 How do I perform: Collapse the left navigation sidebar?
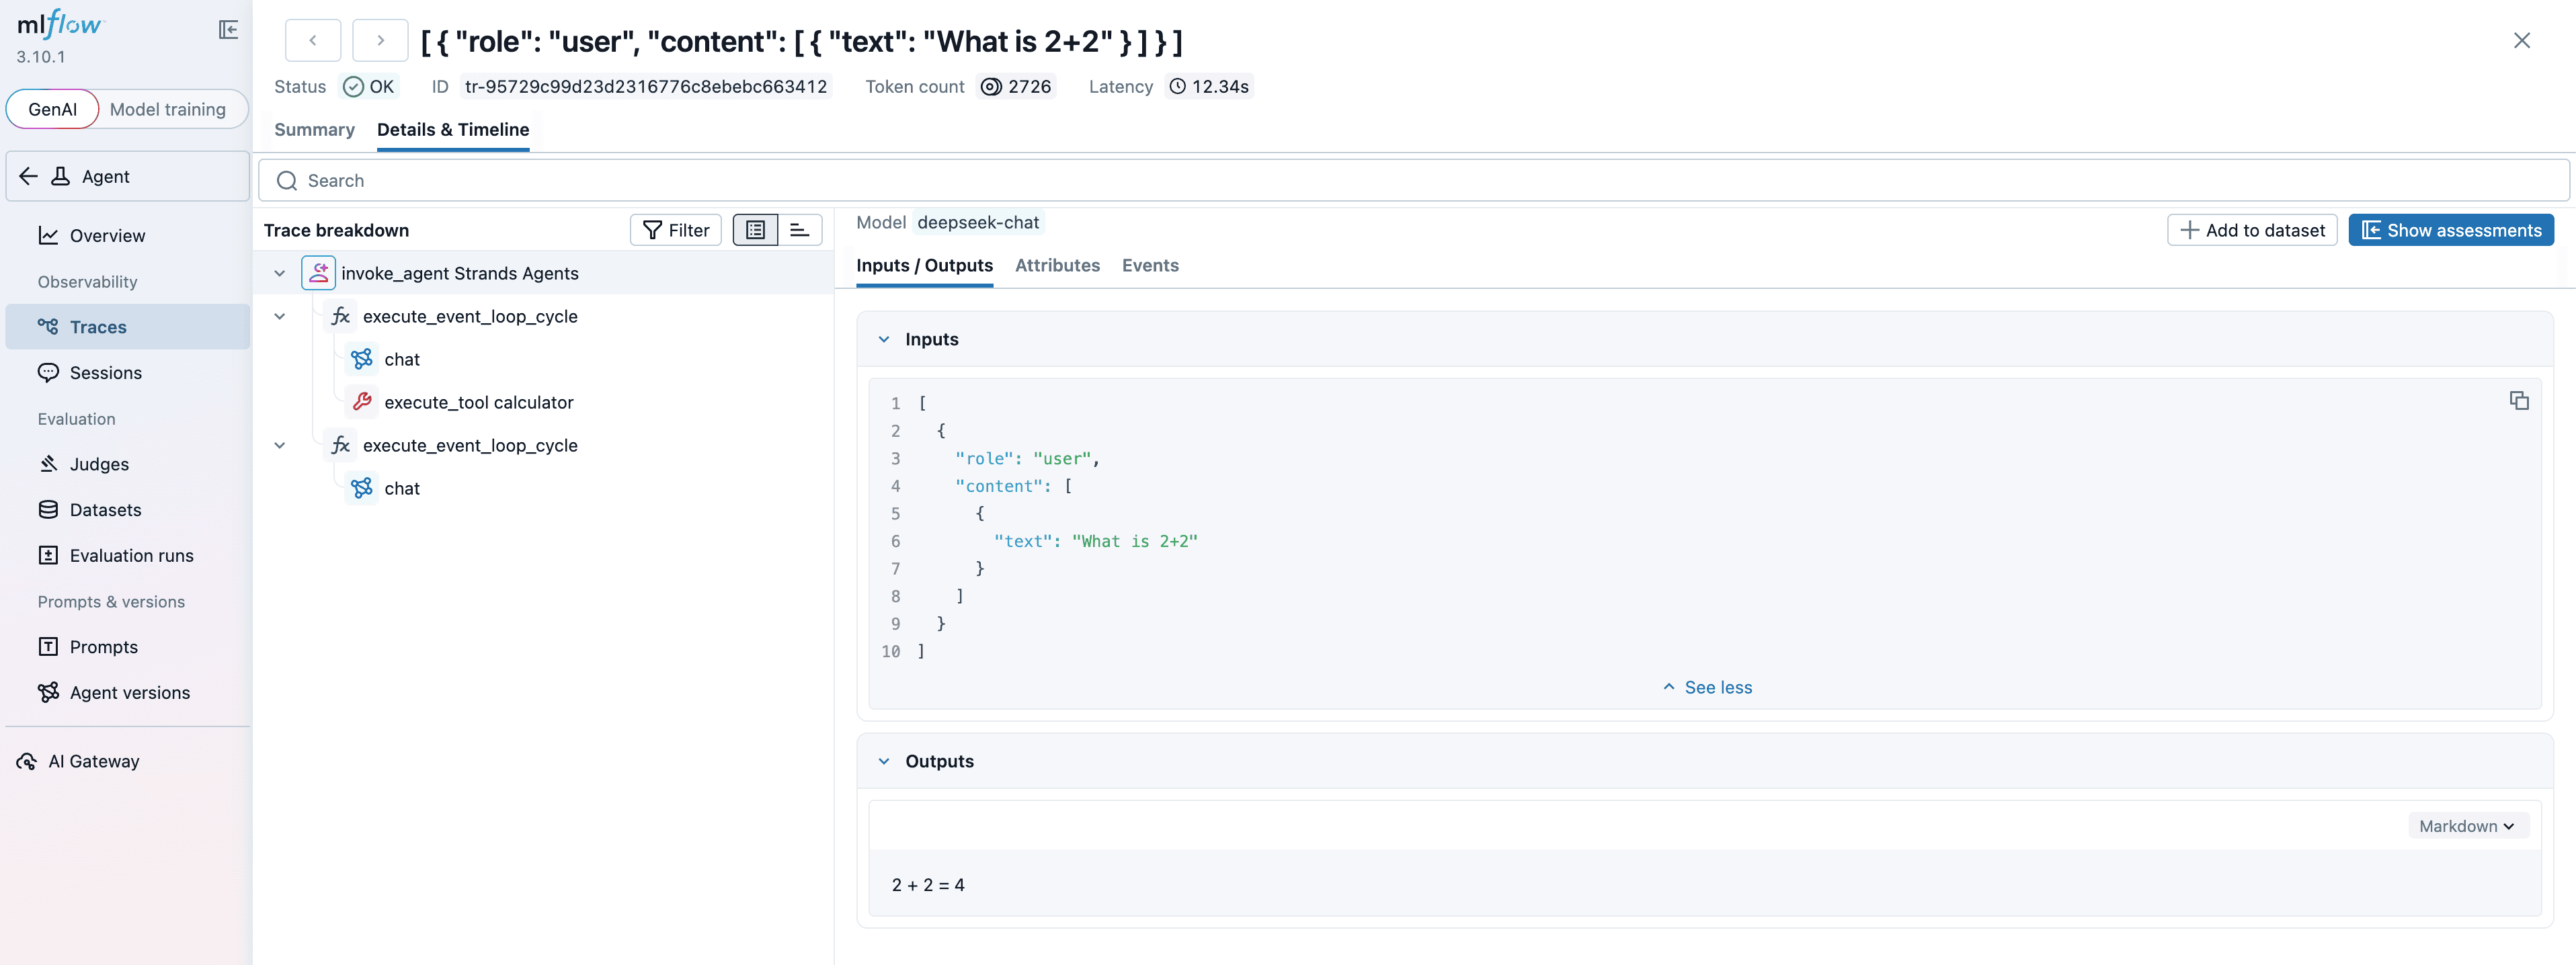228,29
